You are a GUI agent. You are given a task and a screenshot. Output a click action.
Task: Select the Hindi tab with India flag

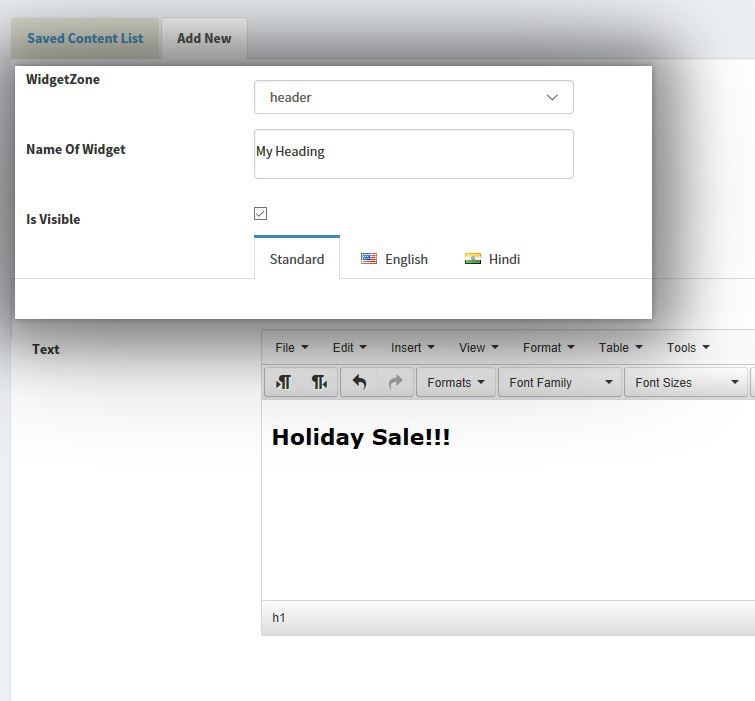click(493, 259)
